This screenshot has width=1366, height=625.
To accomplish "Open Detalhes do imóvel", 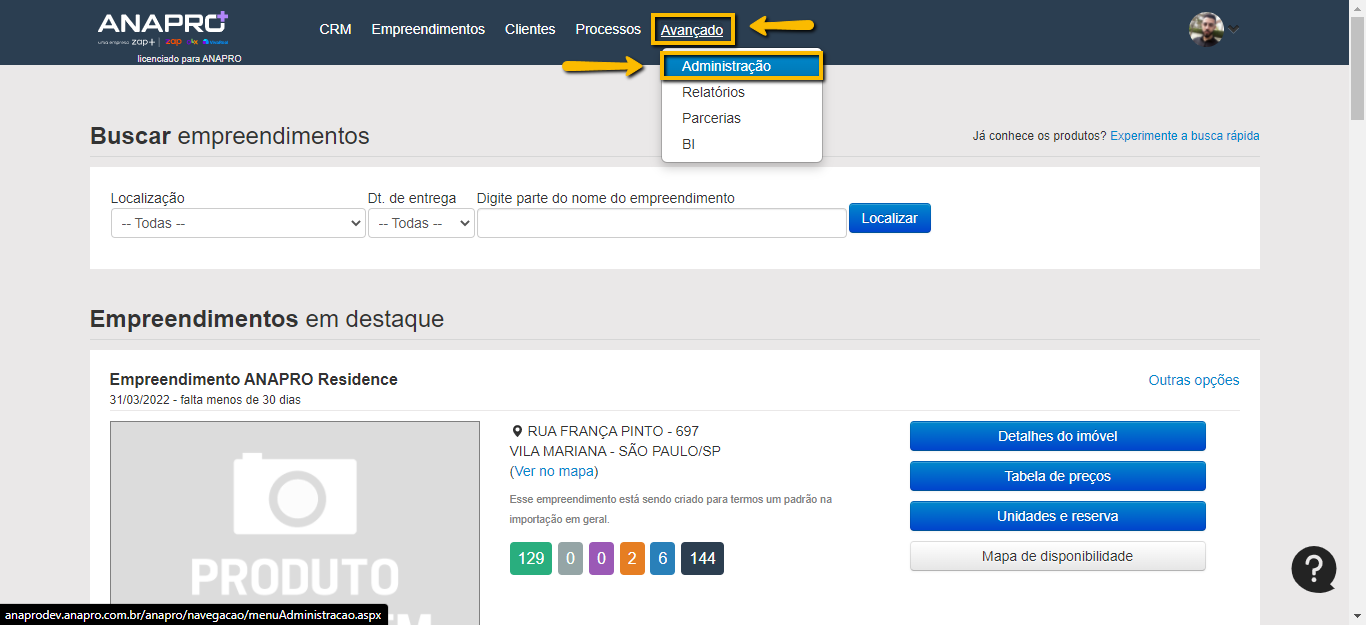I will (1057, 436).
